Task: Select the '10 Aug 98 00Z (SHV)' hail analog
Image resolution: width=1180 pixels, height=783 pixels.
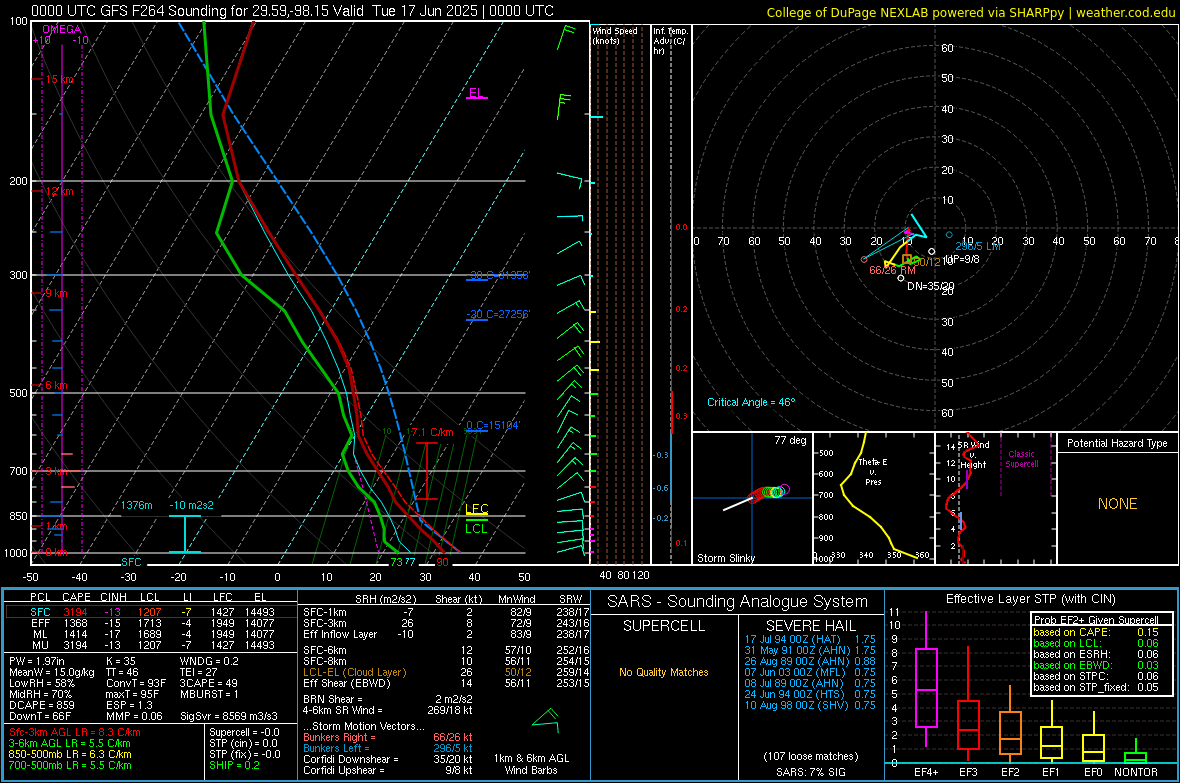Action: click(810, 705)
